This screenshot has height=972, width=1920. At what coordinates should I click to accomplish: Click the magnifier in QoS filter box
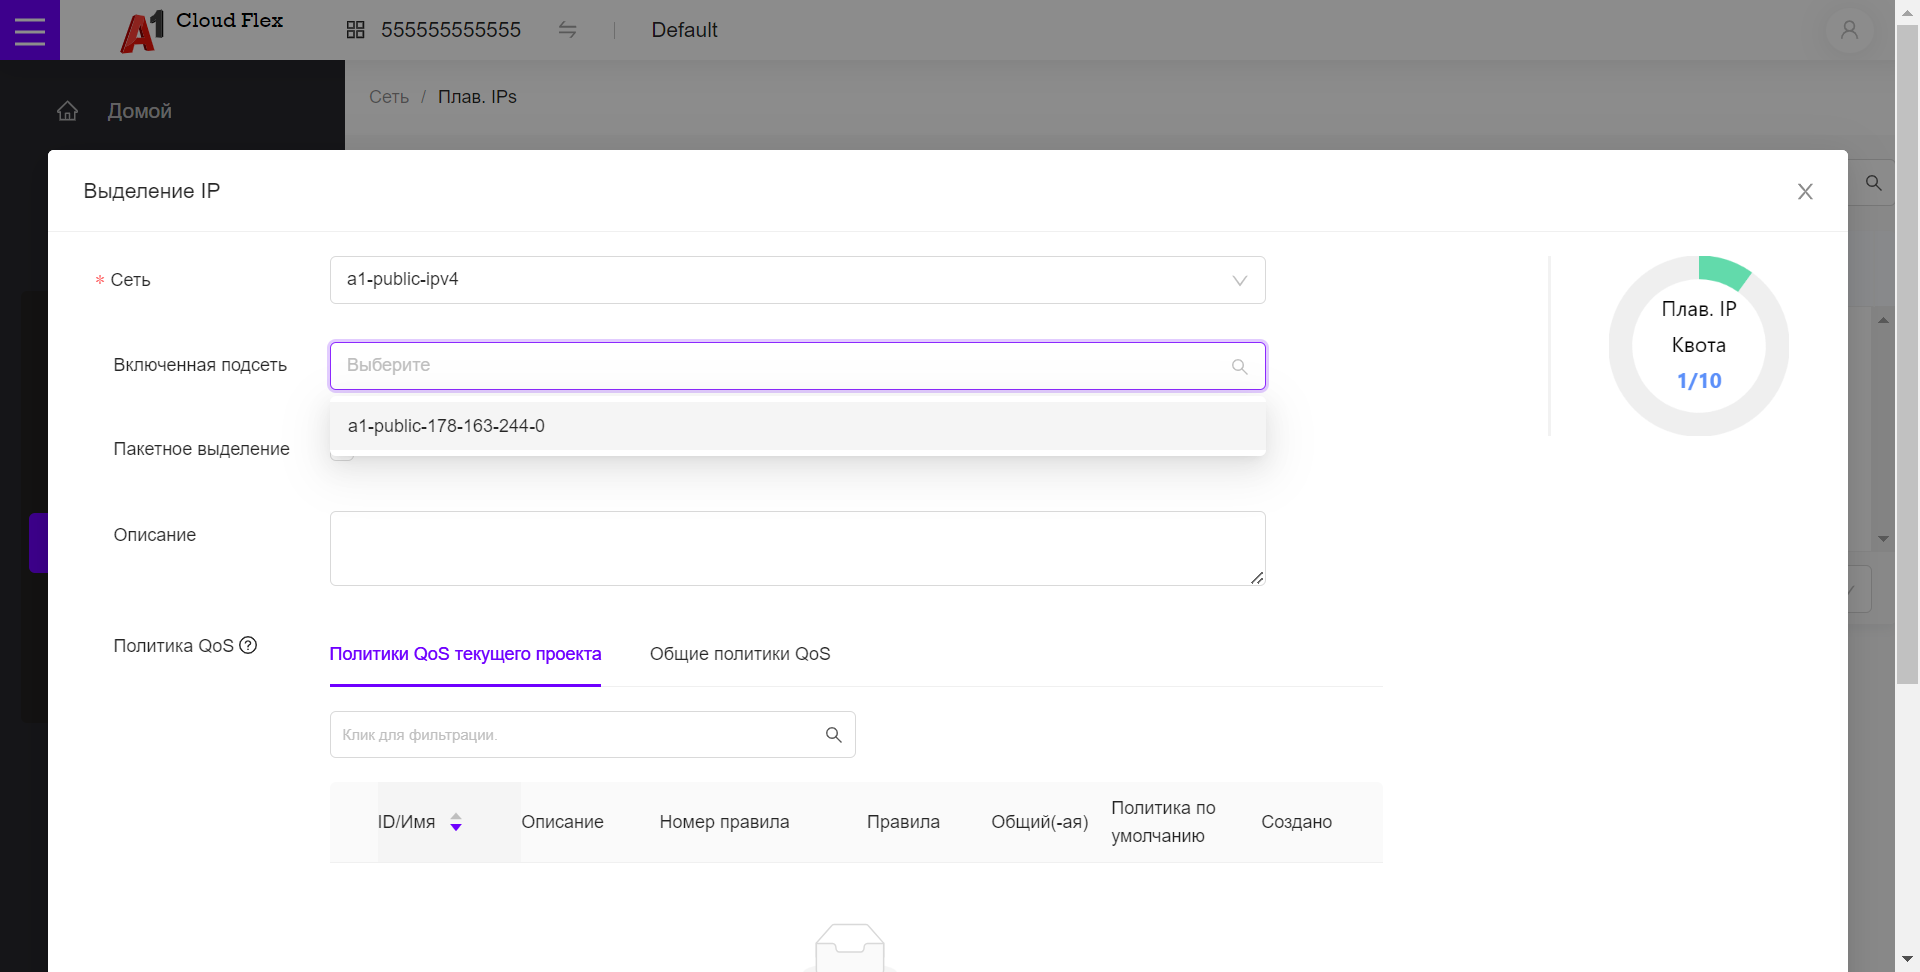tap(833, 735)
